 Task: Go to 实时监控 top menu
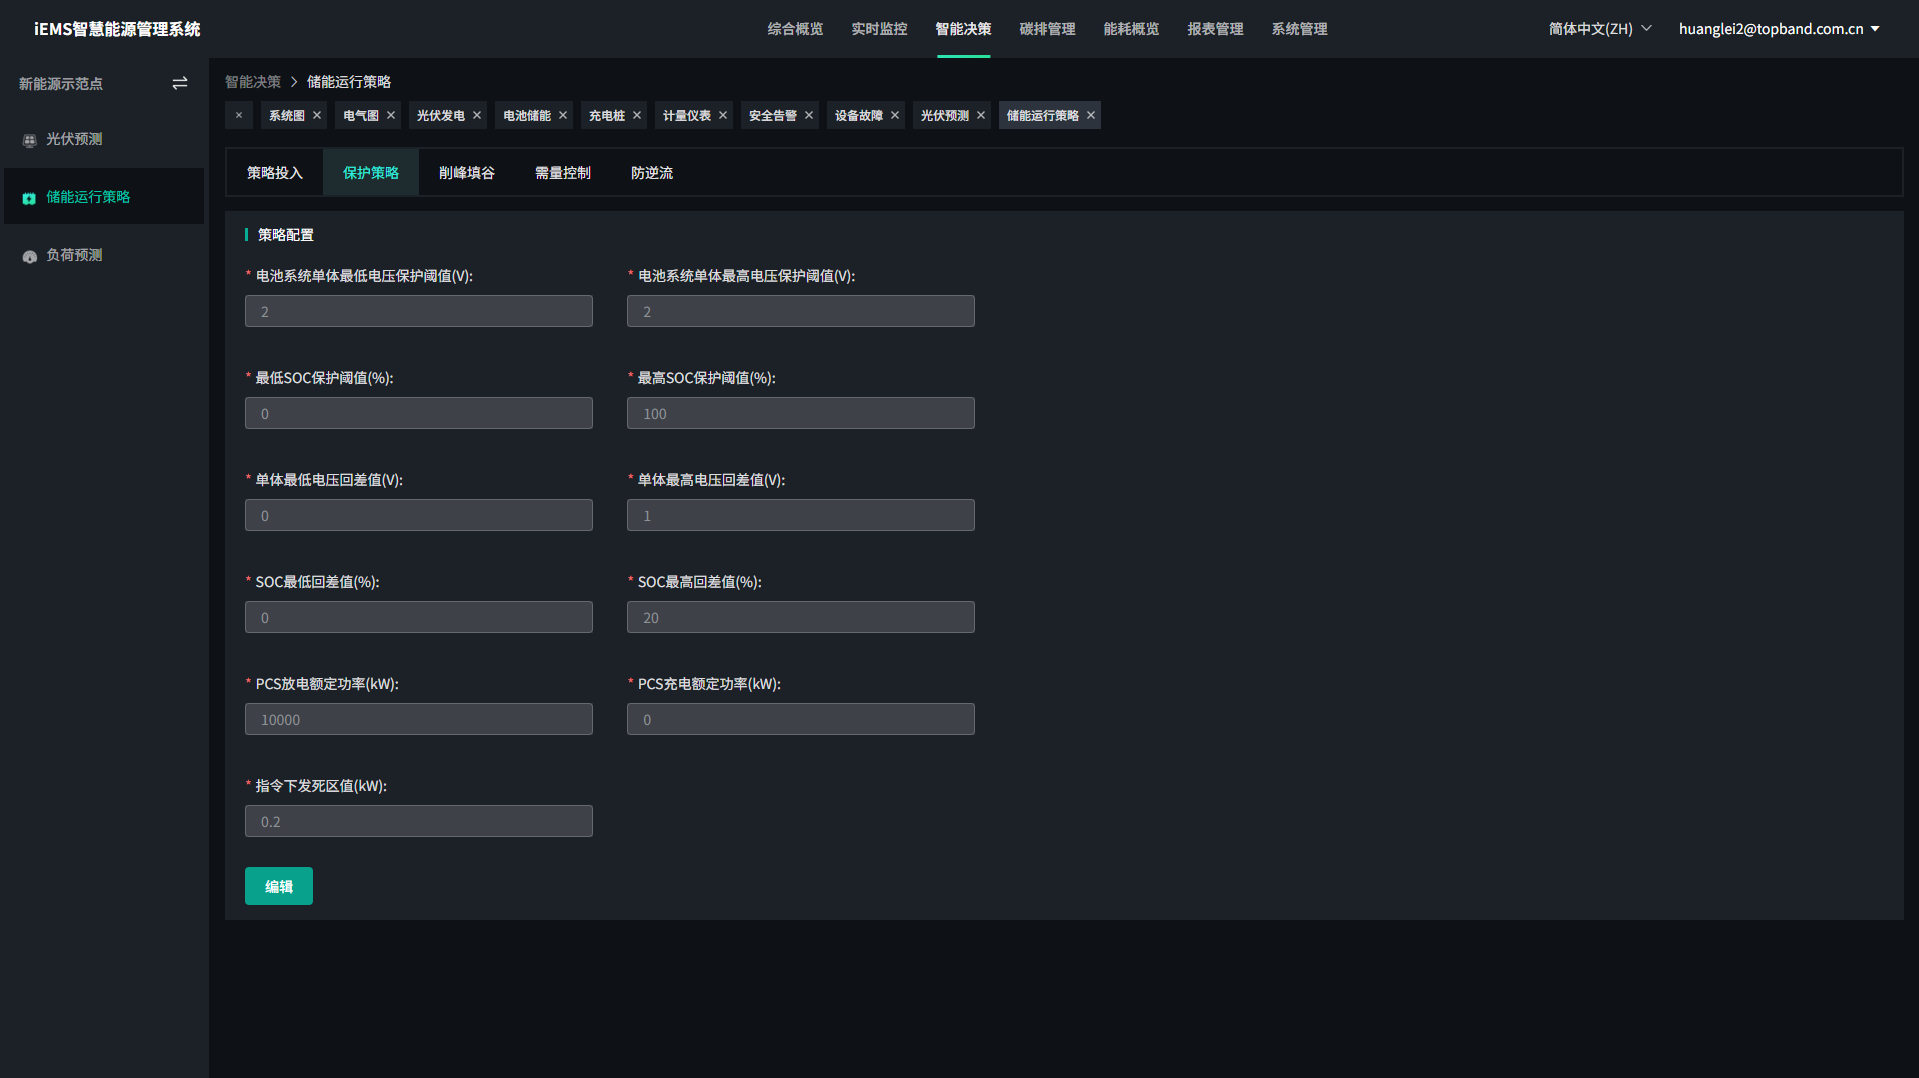point(879,29)
